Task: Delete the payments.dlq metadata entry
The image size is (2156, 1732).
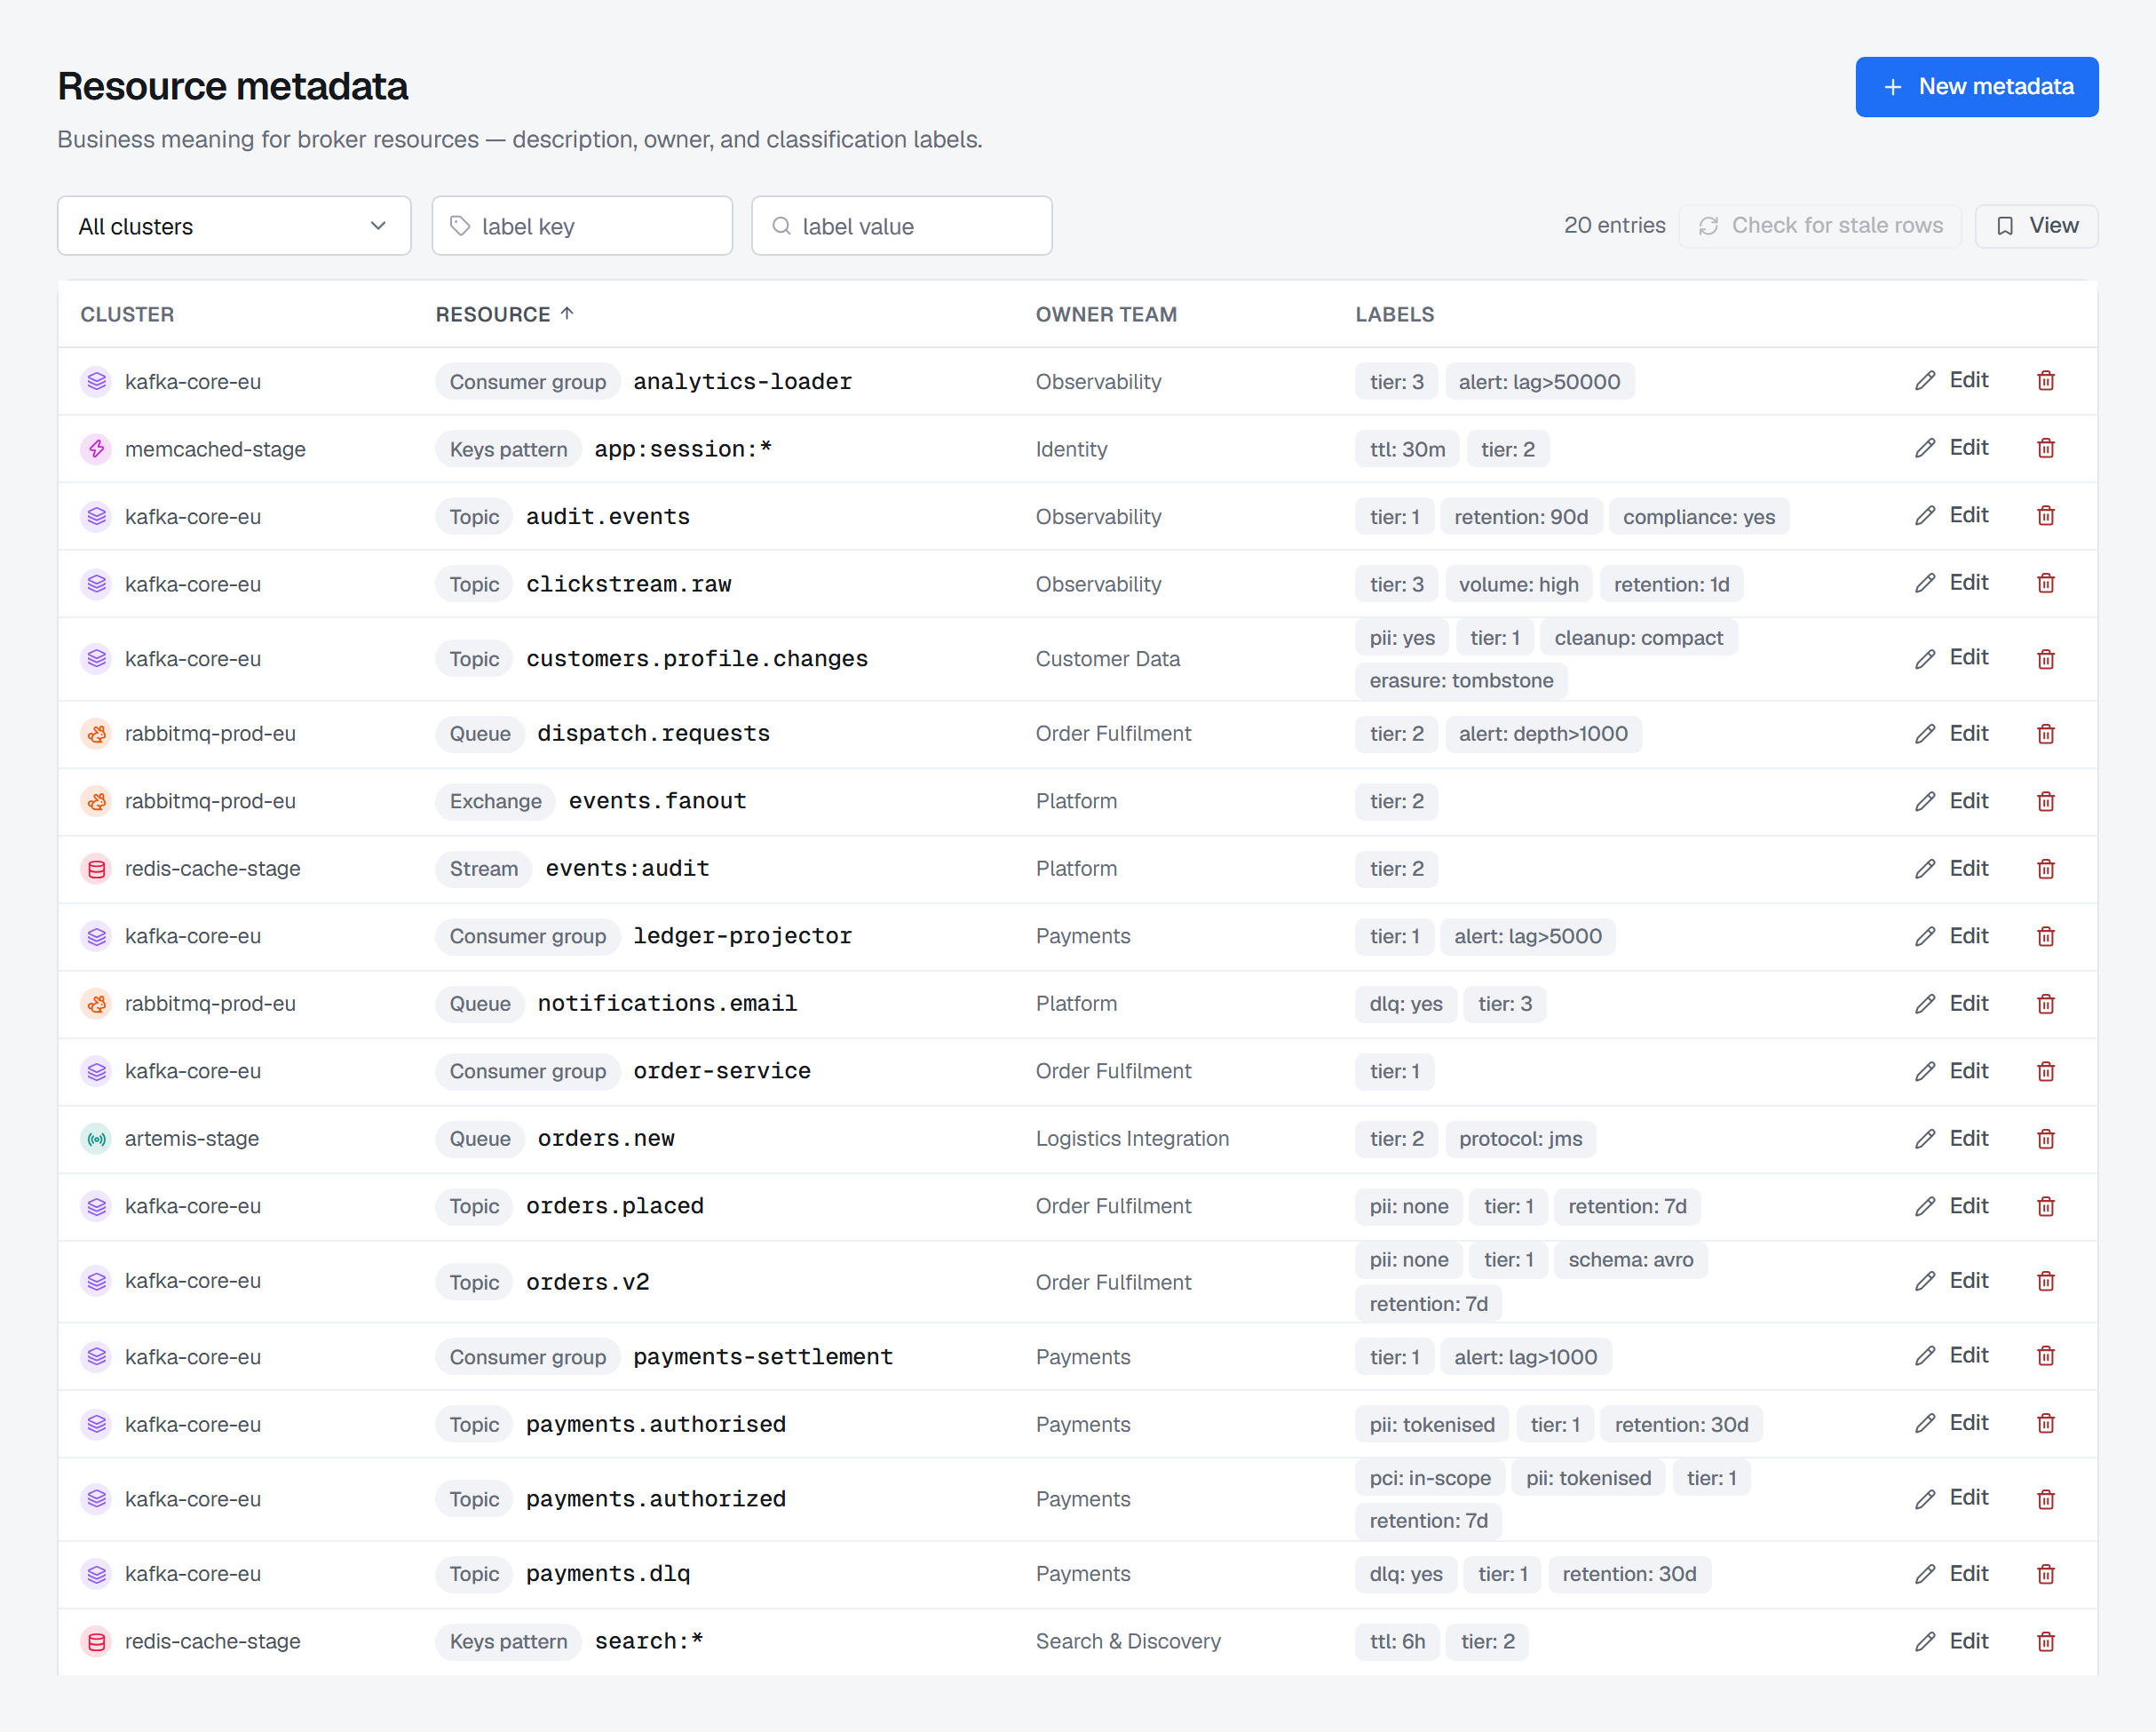Action: click(2045, 1574)
